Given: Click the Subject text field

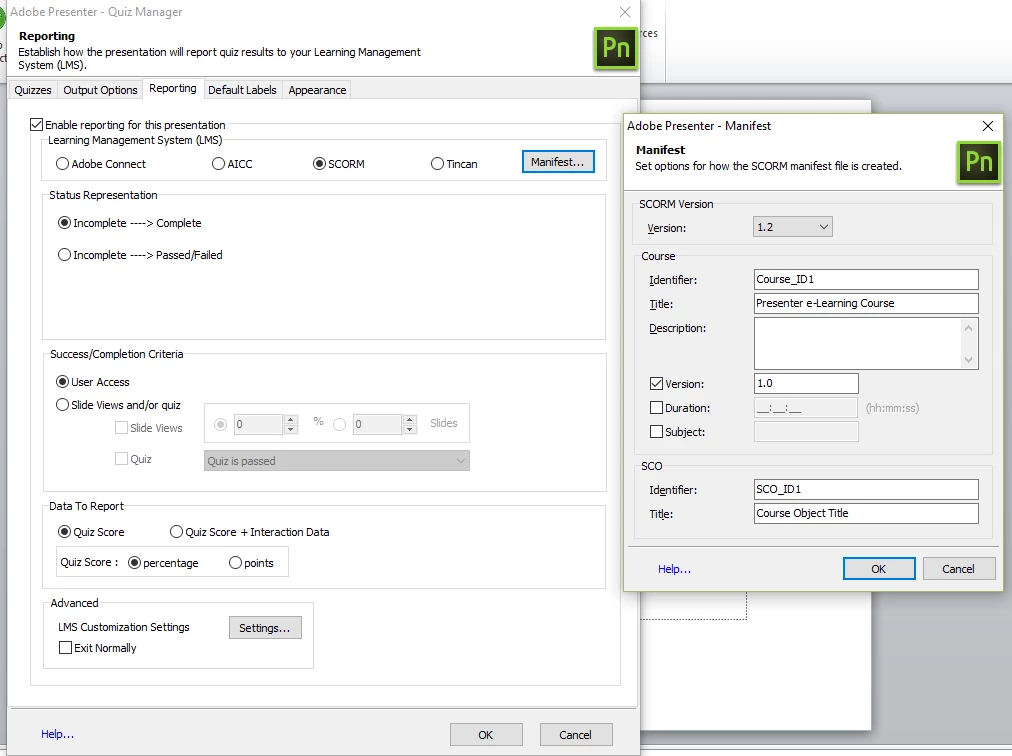Looking at the screenshot, I should (806, 431).
